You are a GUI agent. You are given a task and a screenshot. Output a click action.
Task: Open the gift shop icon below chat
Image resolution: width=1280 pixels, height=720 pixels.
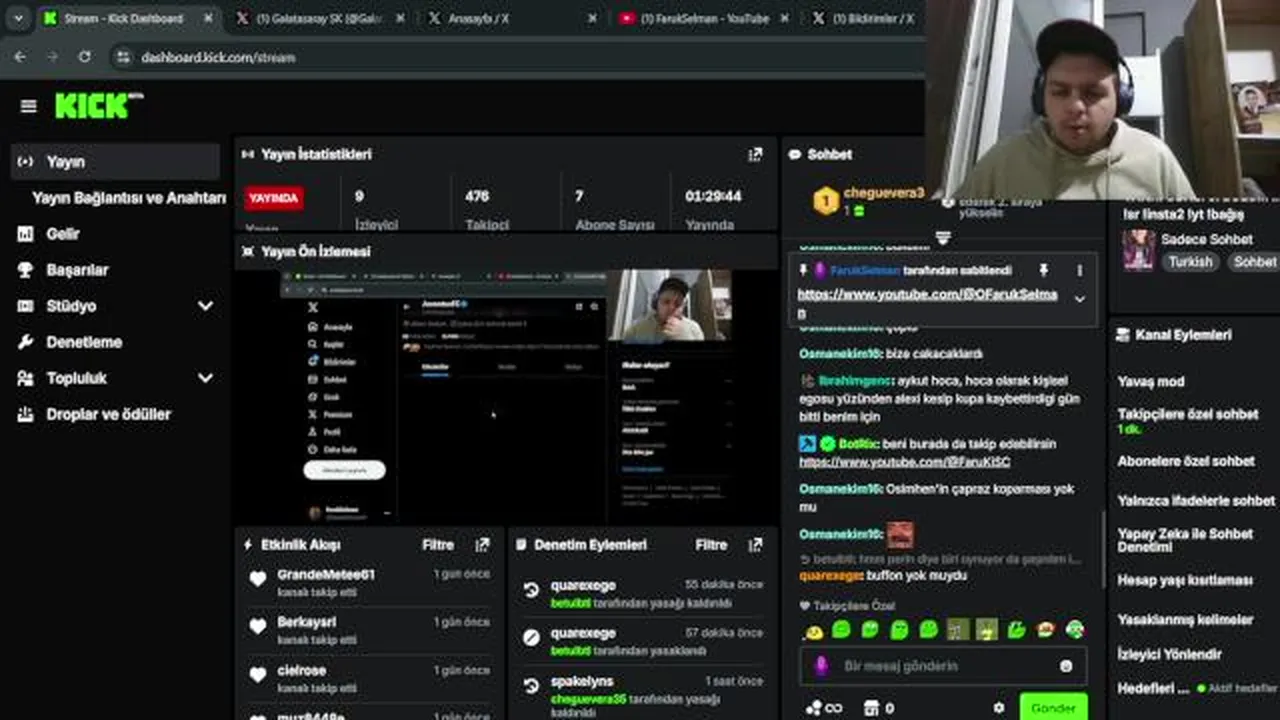click(x=871, y=708)
